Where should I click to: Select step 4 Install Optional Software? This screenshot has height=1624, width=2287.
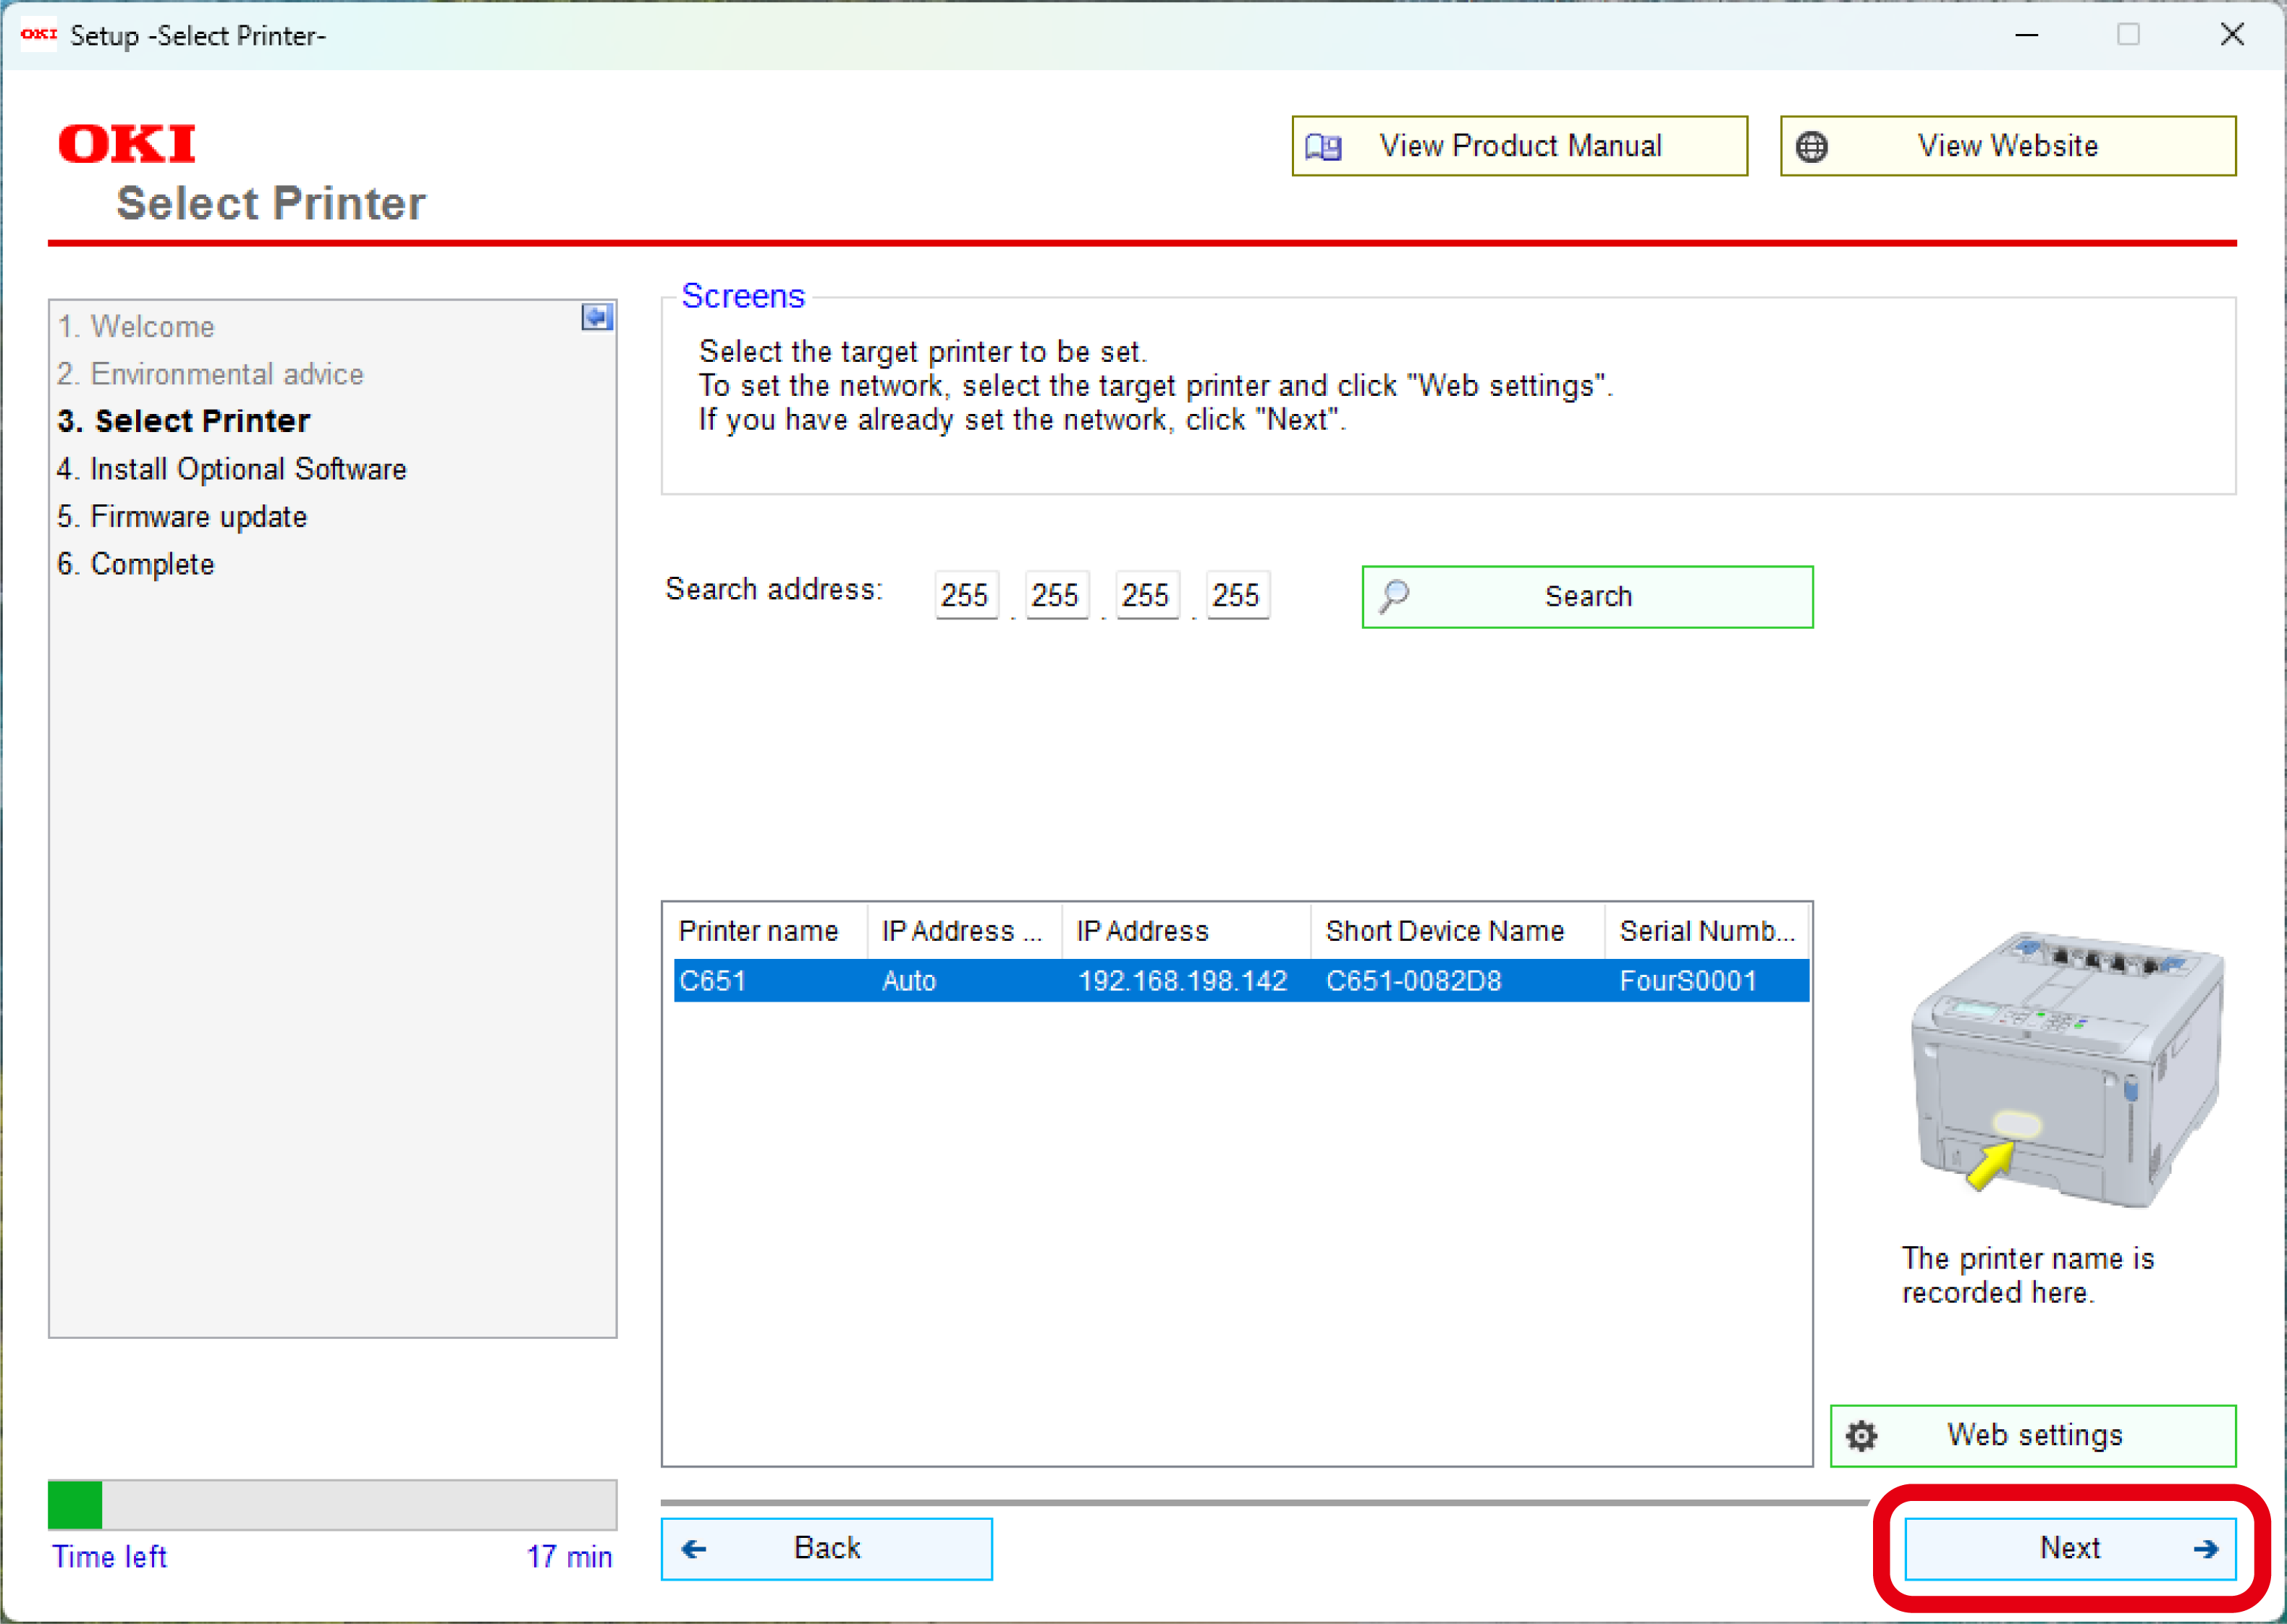point(232,469)
